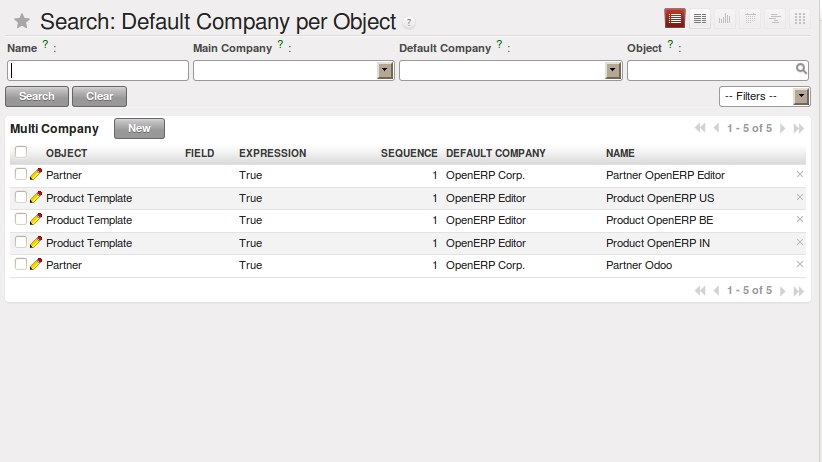Open the graph view icon
This screenshot has width=822, height=462.
pos(724,18)
